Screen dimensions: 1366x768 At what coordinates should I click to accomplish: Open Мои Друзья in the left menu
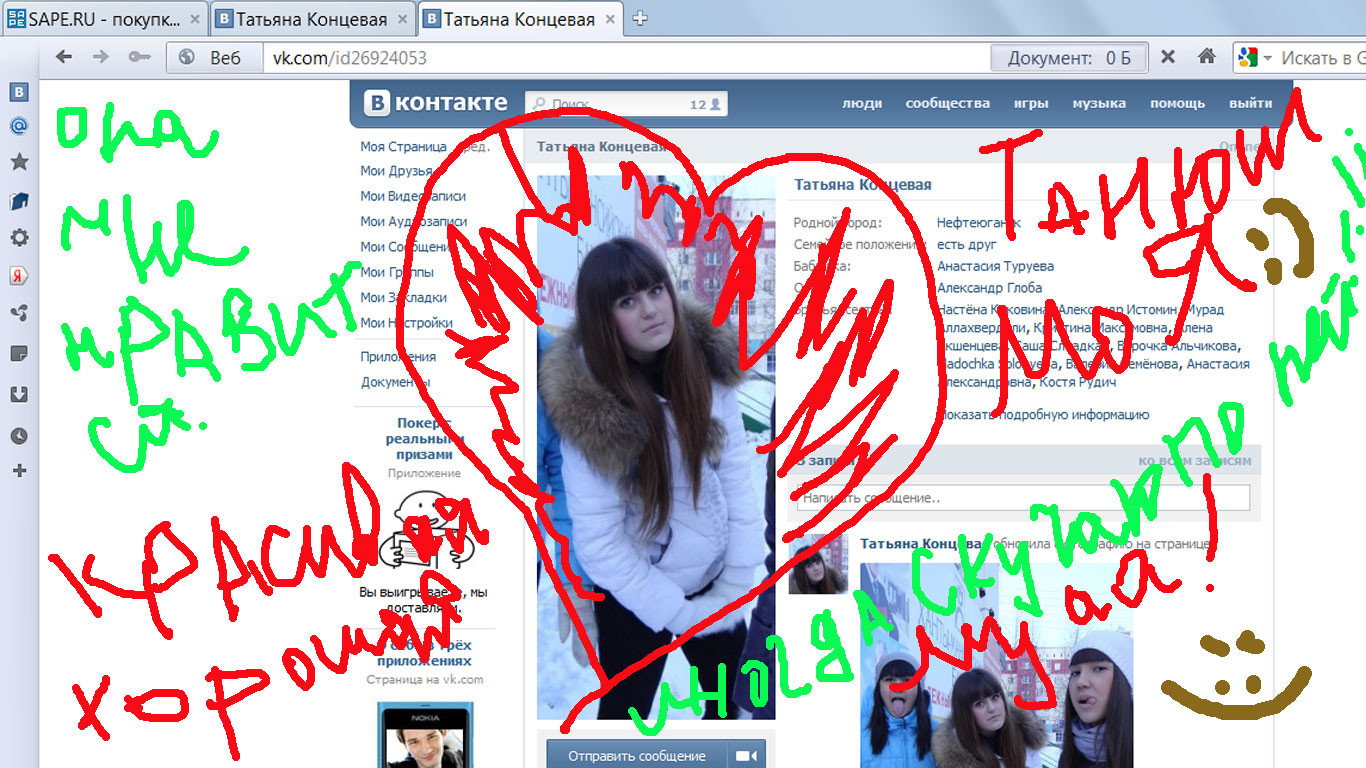(x=396, y=171)
